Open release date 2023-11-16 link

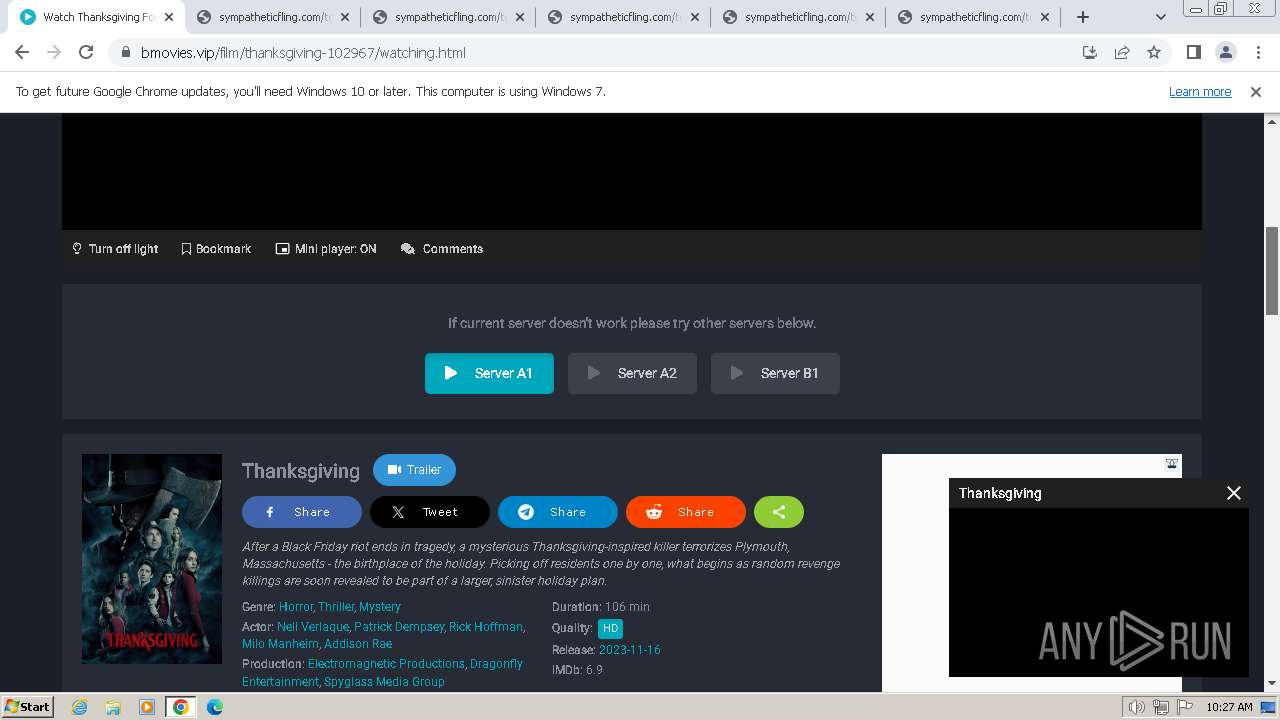tap(630, 650)
